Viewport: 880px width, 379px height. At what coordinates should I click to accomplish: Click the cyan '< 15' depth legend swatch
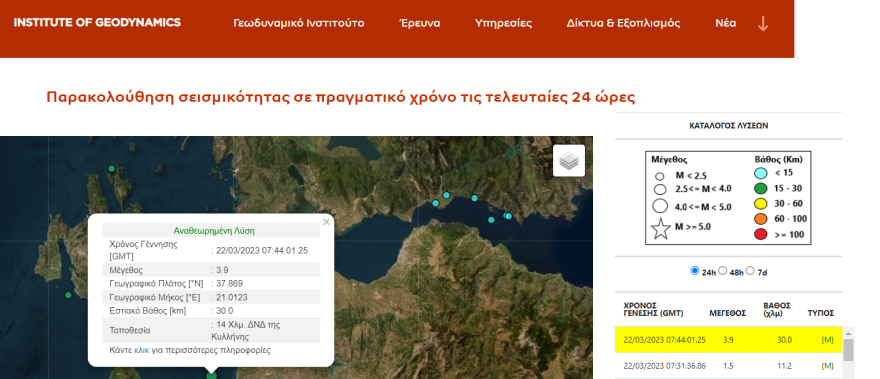[x=761, y=173]
